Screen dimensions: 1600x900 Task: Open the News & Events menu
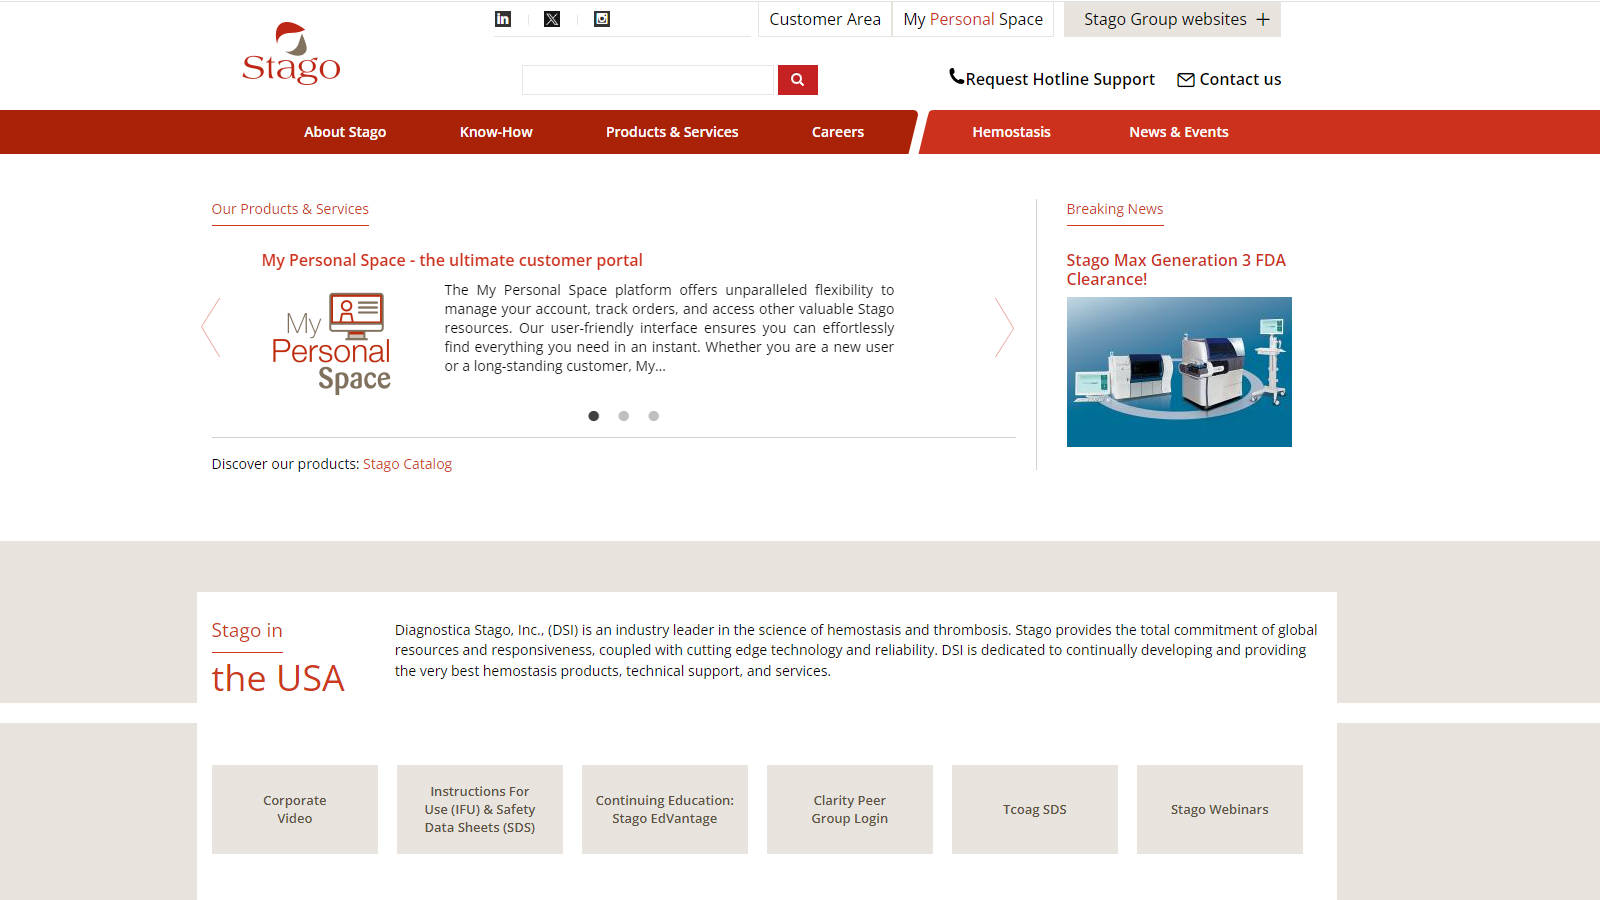pos(1179,132)
